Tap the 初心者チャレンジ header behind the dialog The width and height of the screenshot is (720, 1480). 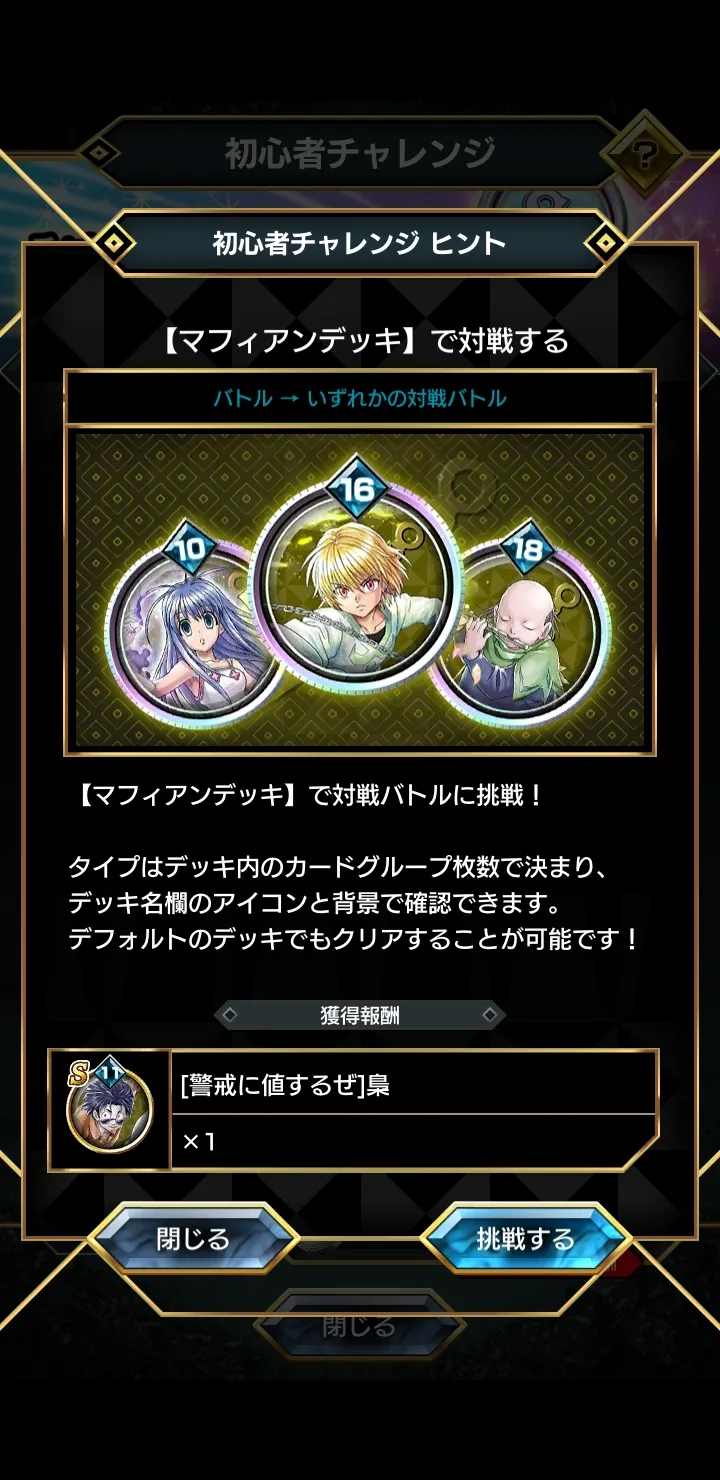[359, 153]
